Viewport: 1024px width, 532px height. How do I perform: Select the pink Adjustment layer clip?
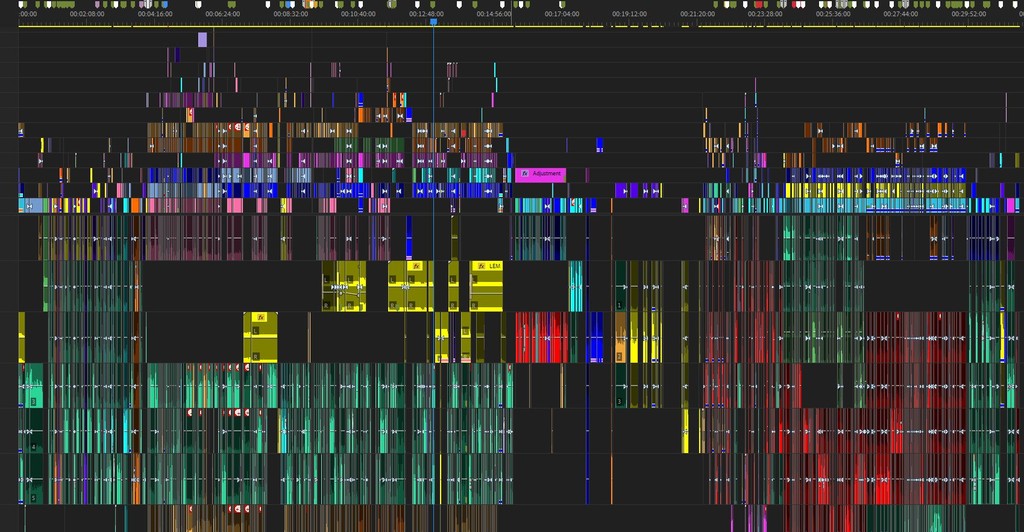click(x=540, y=174)
